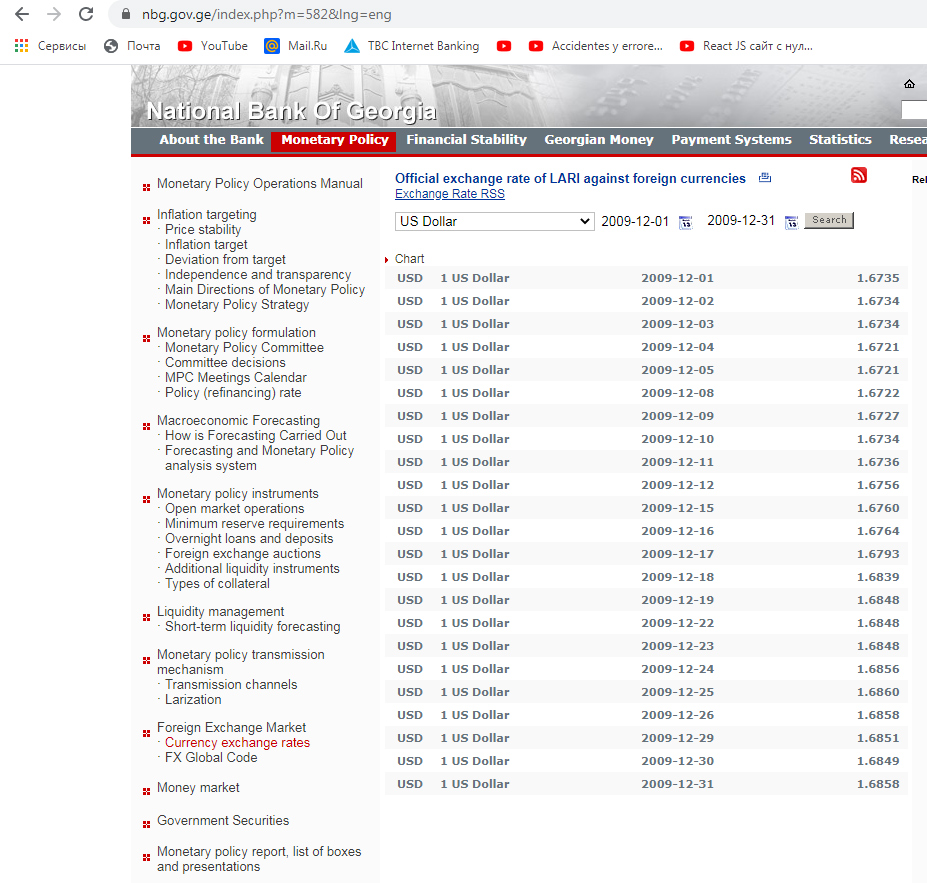
Task: Go back using the browser back arrow
Action: pos(22,15)
